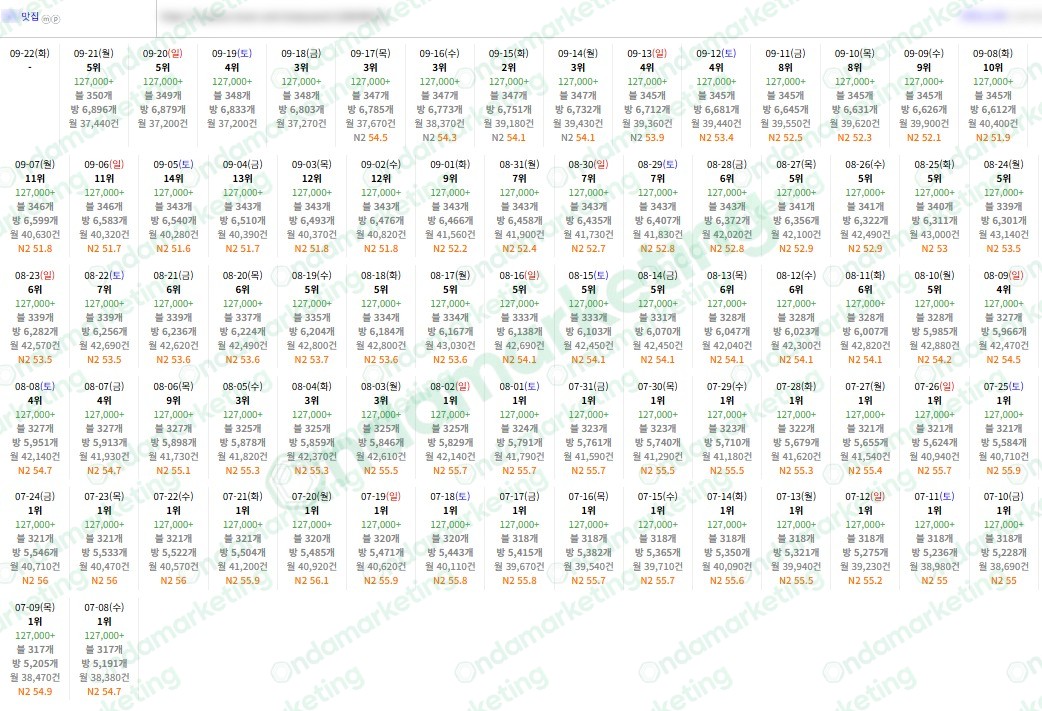The width and height of the screenshot is (1042, 711).
Task: Select the 08-30(일) date label
Action: pos(588,164)
